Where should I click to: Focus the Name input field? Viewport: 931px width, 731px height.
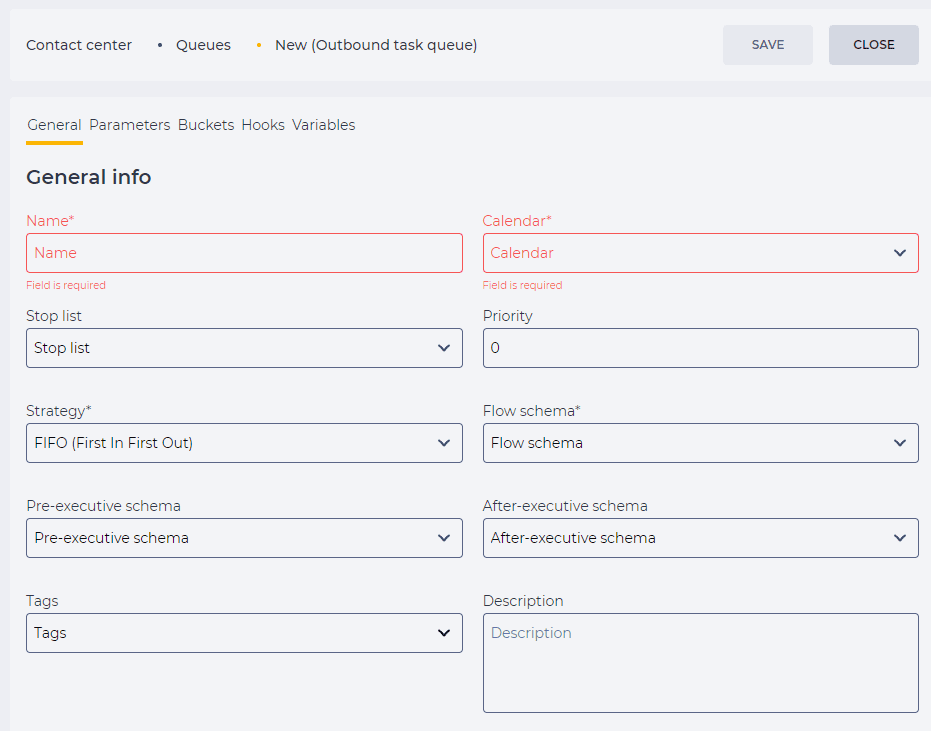(244, 253)
